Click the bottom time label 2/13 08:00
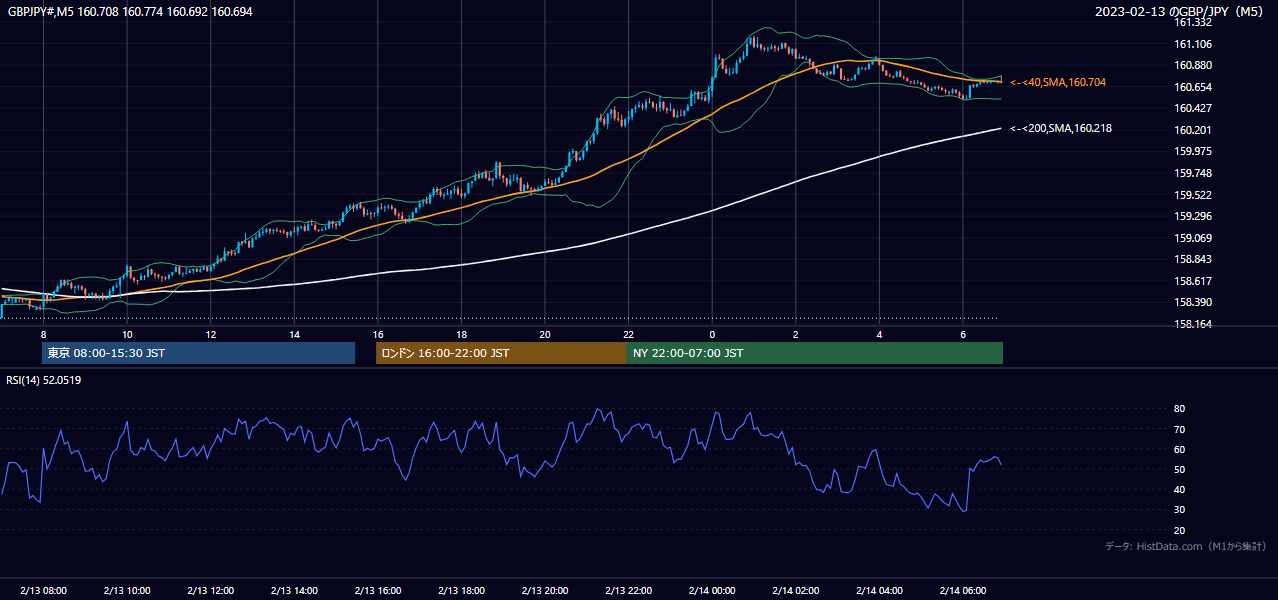The height and width of the screenshot is (600, 1278). tap(43, 591)
